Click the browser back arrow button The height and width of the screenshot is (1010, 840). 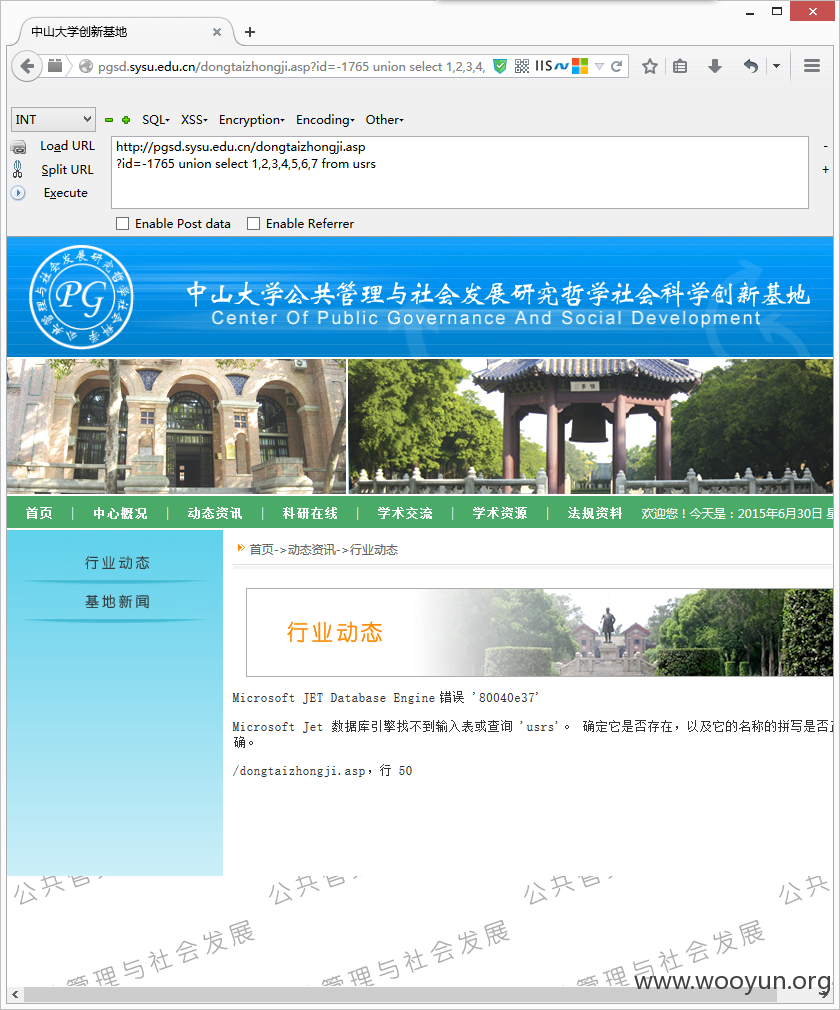(27, 66)
